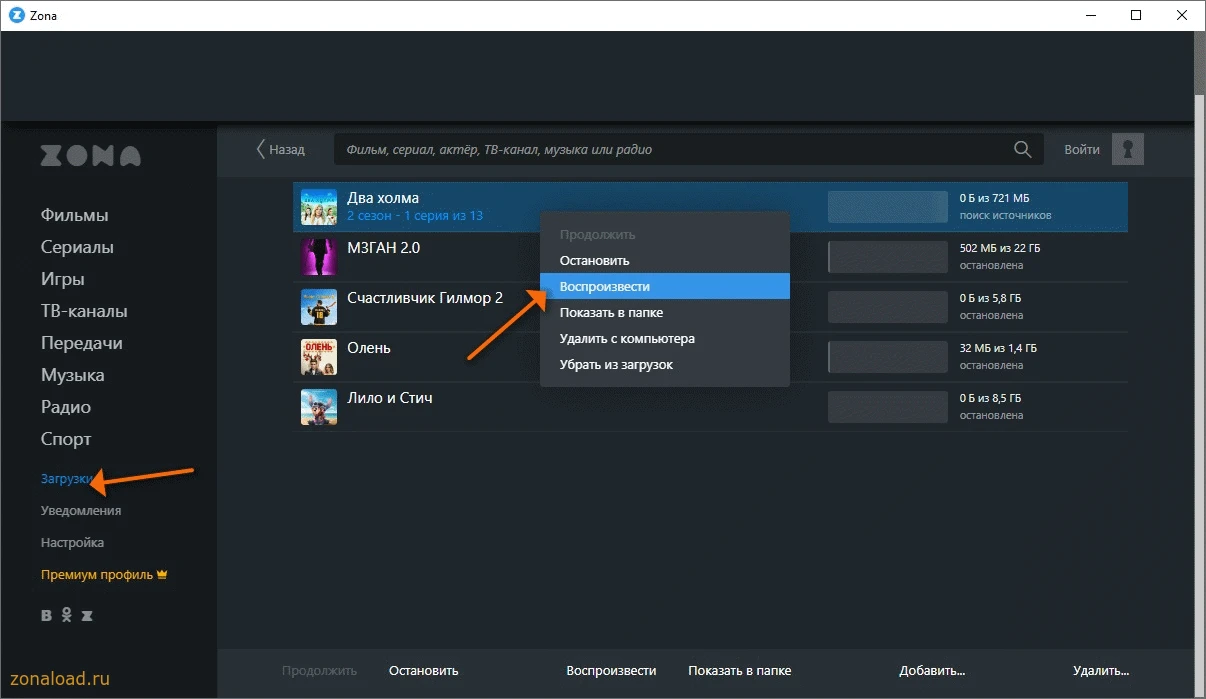
Task: Click the Войти login link
Action: tap(1082, 149)
